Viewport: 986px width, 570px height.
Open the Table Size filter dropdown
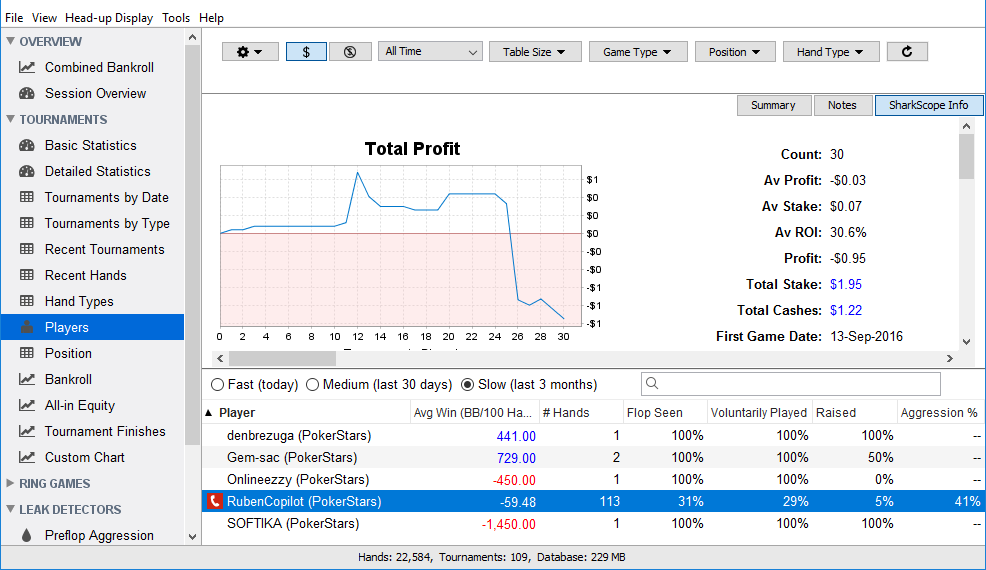[x=535, y=52]
